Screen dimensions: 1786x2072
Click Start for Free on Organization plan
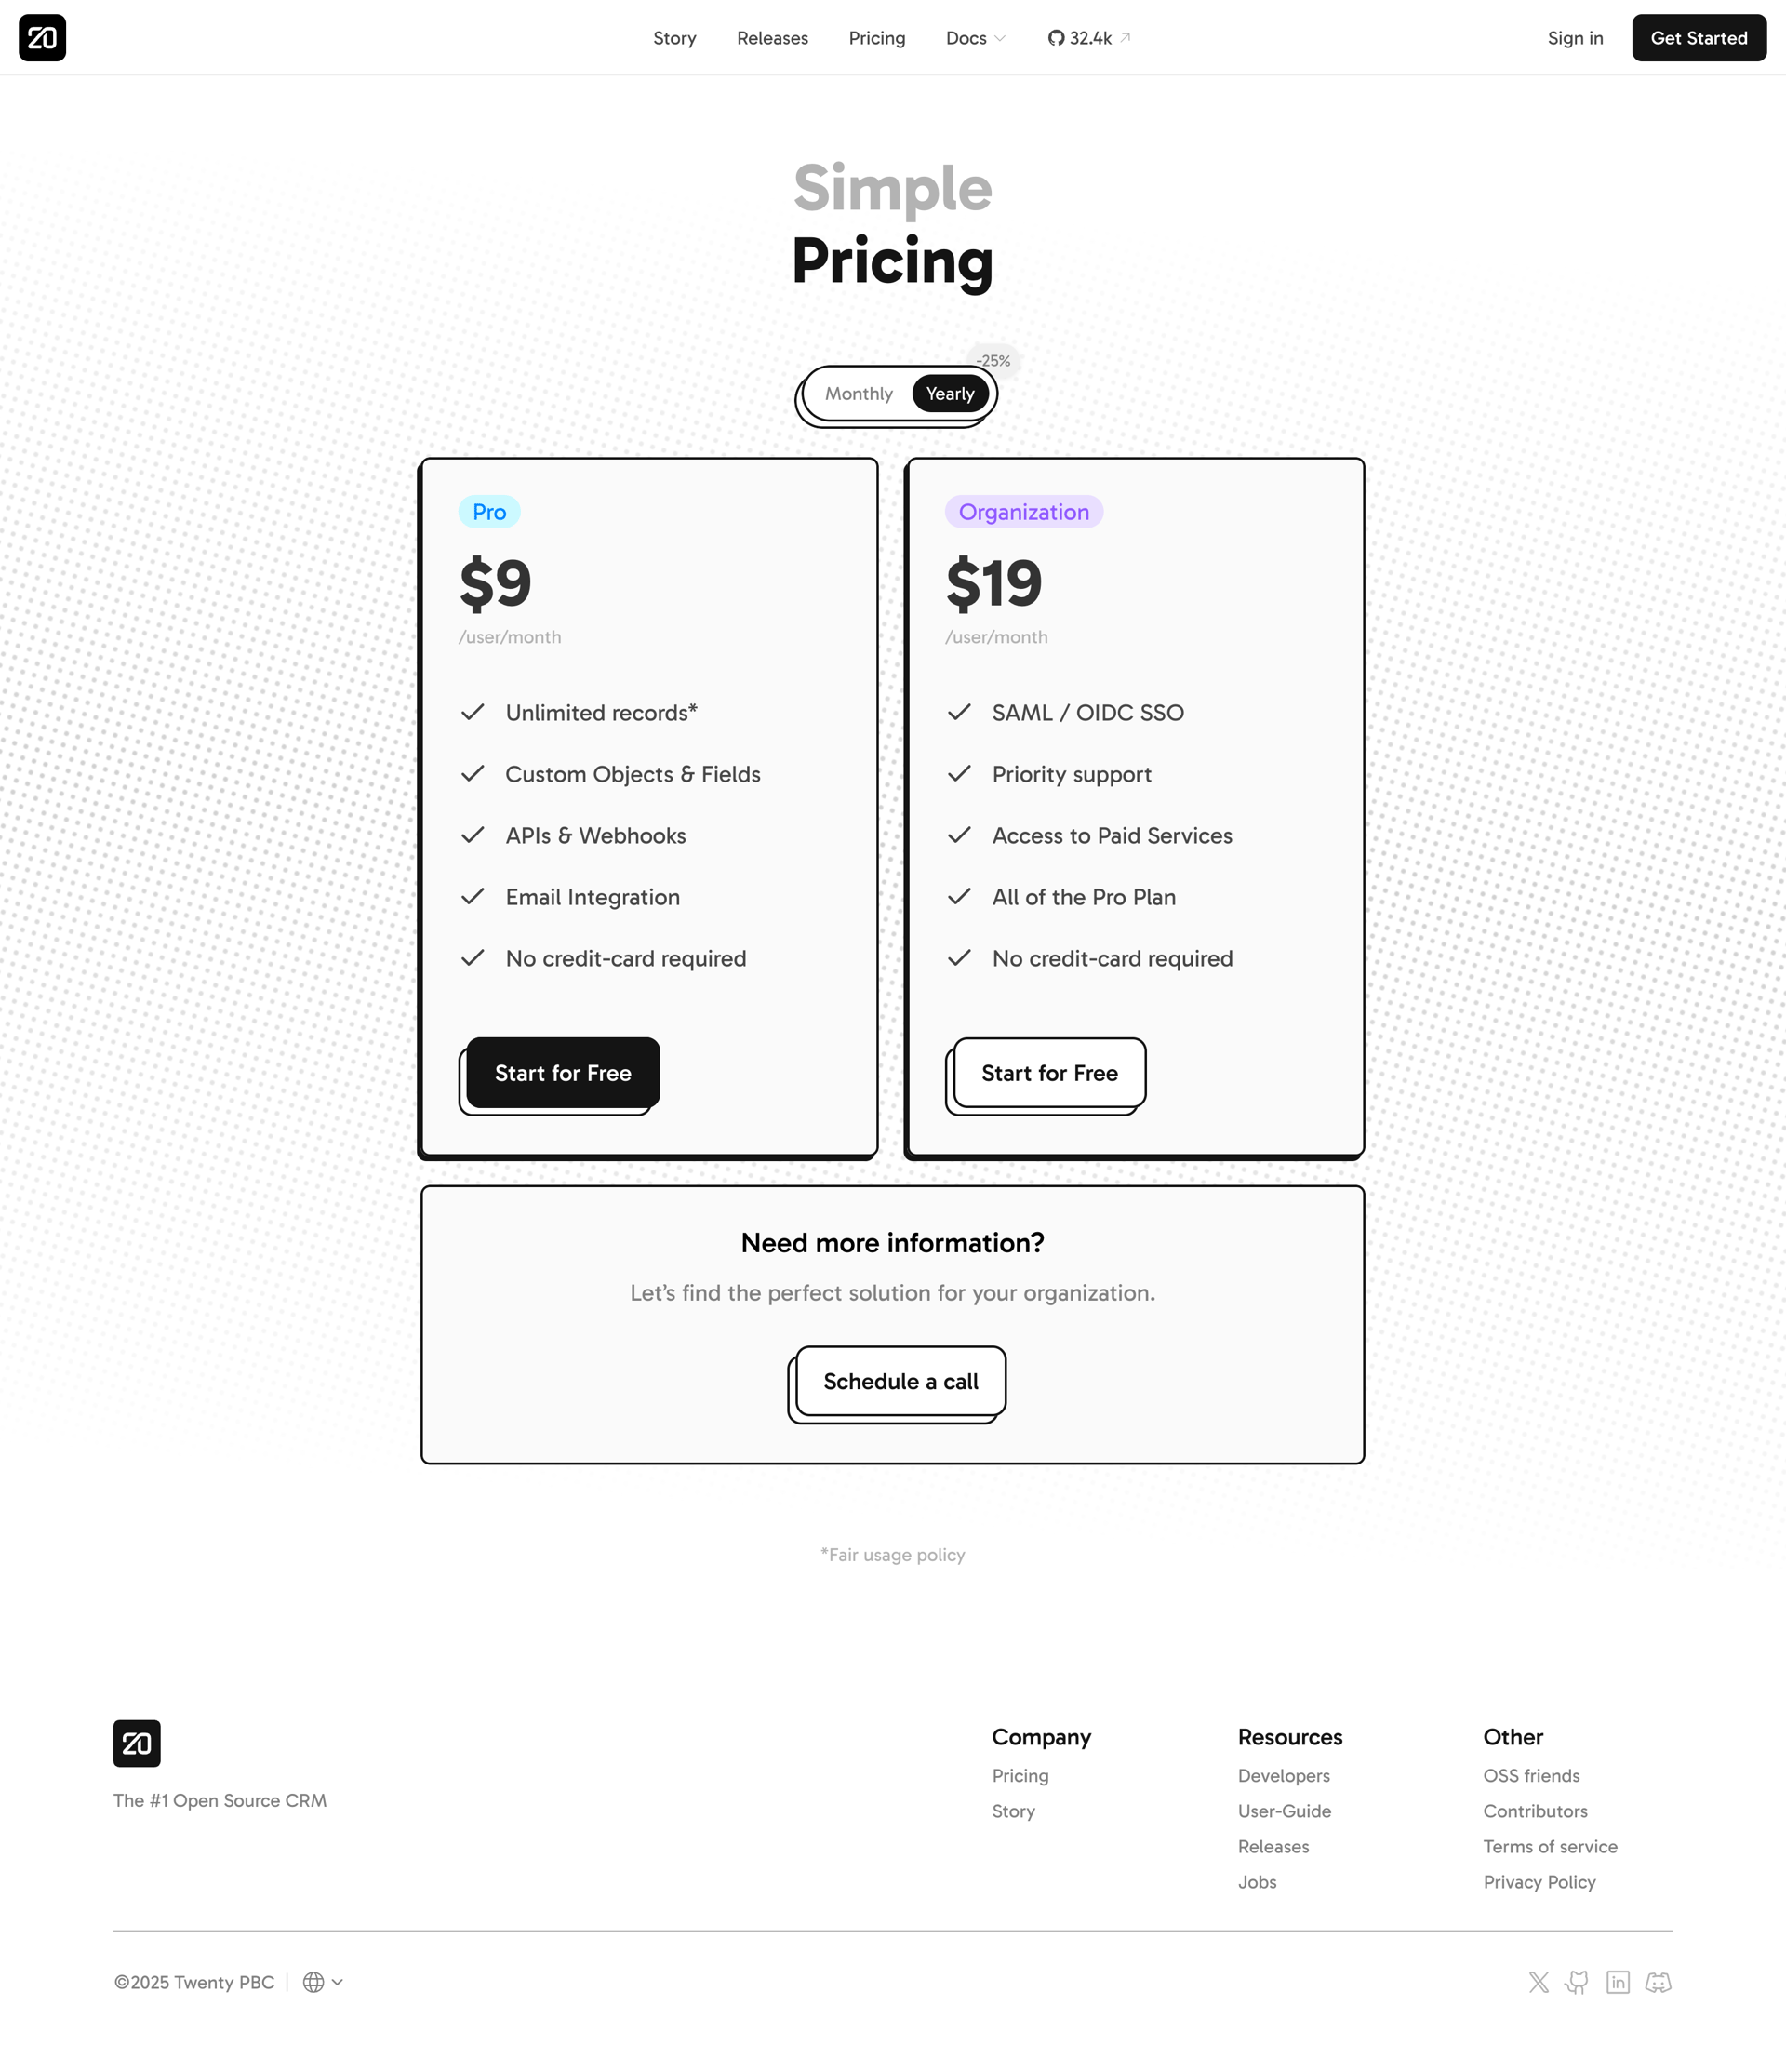(1049, 1073)
